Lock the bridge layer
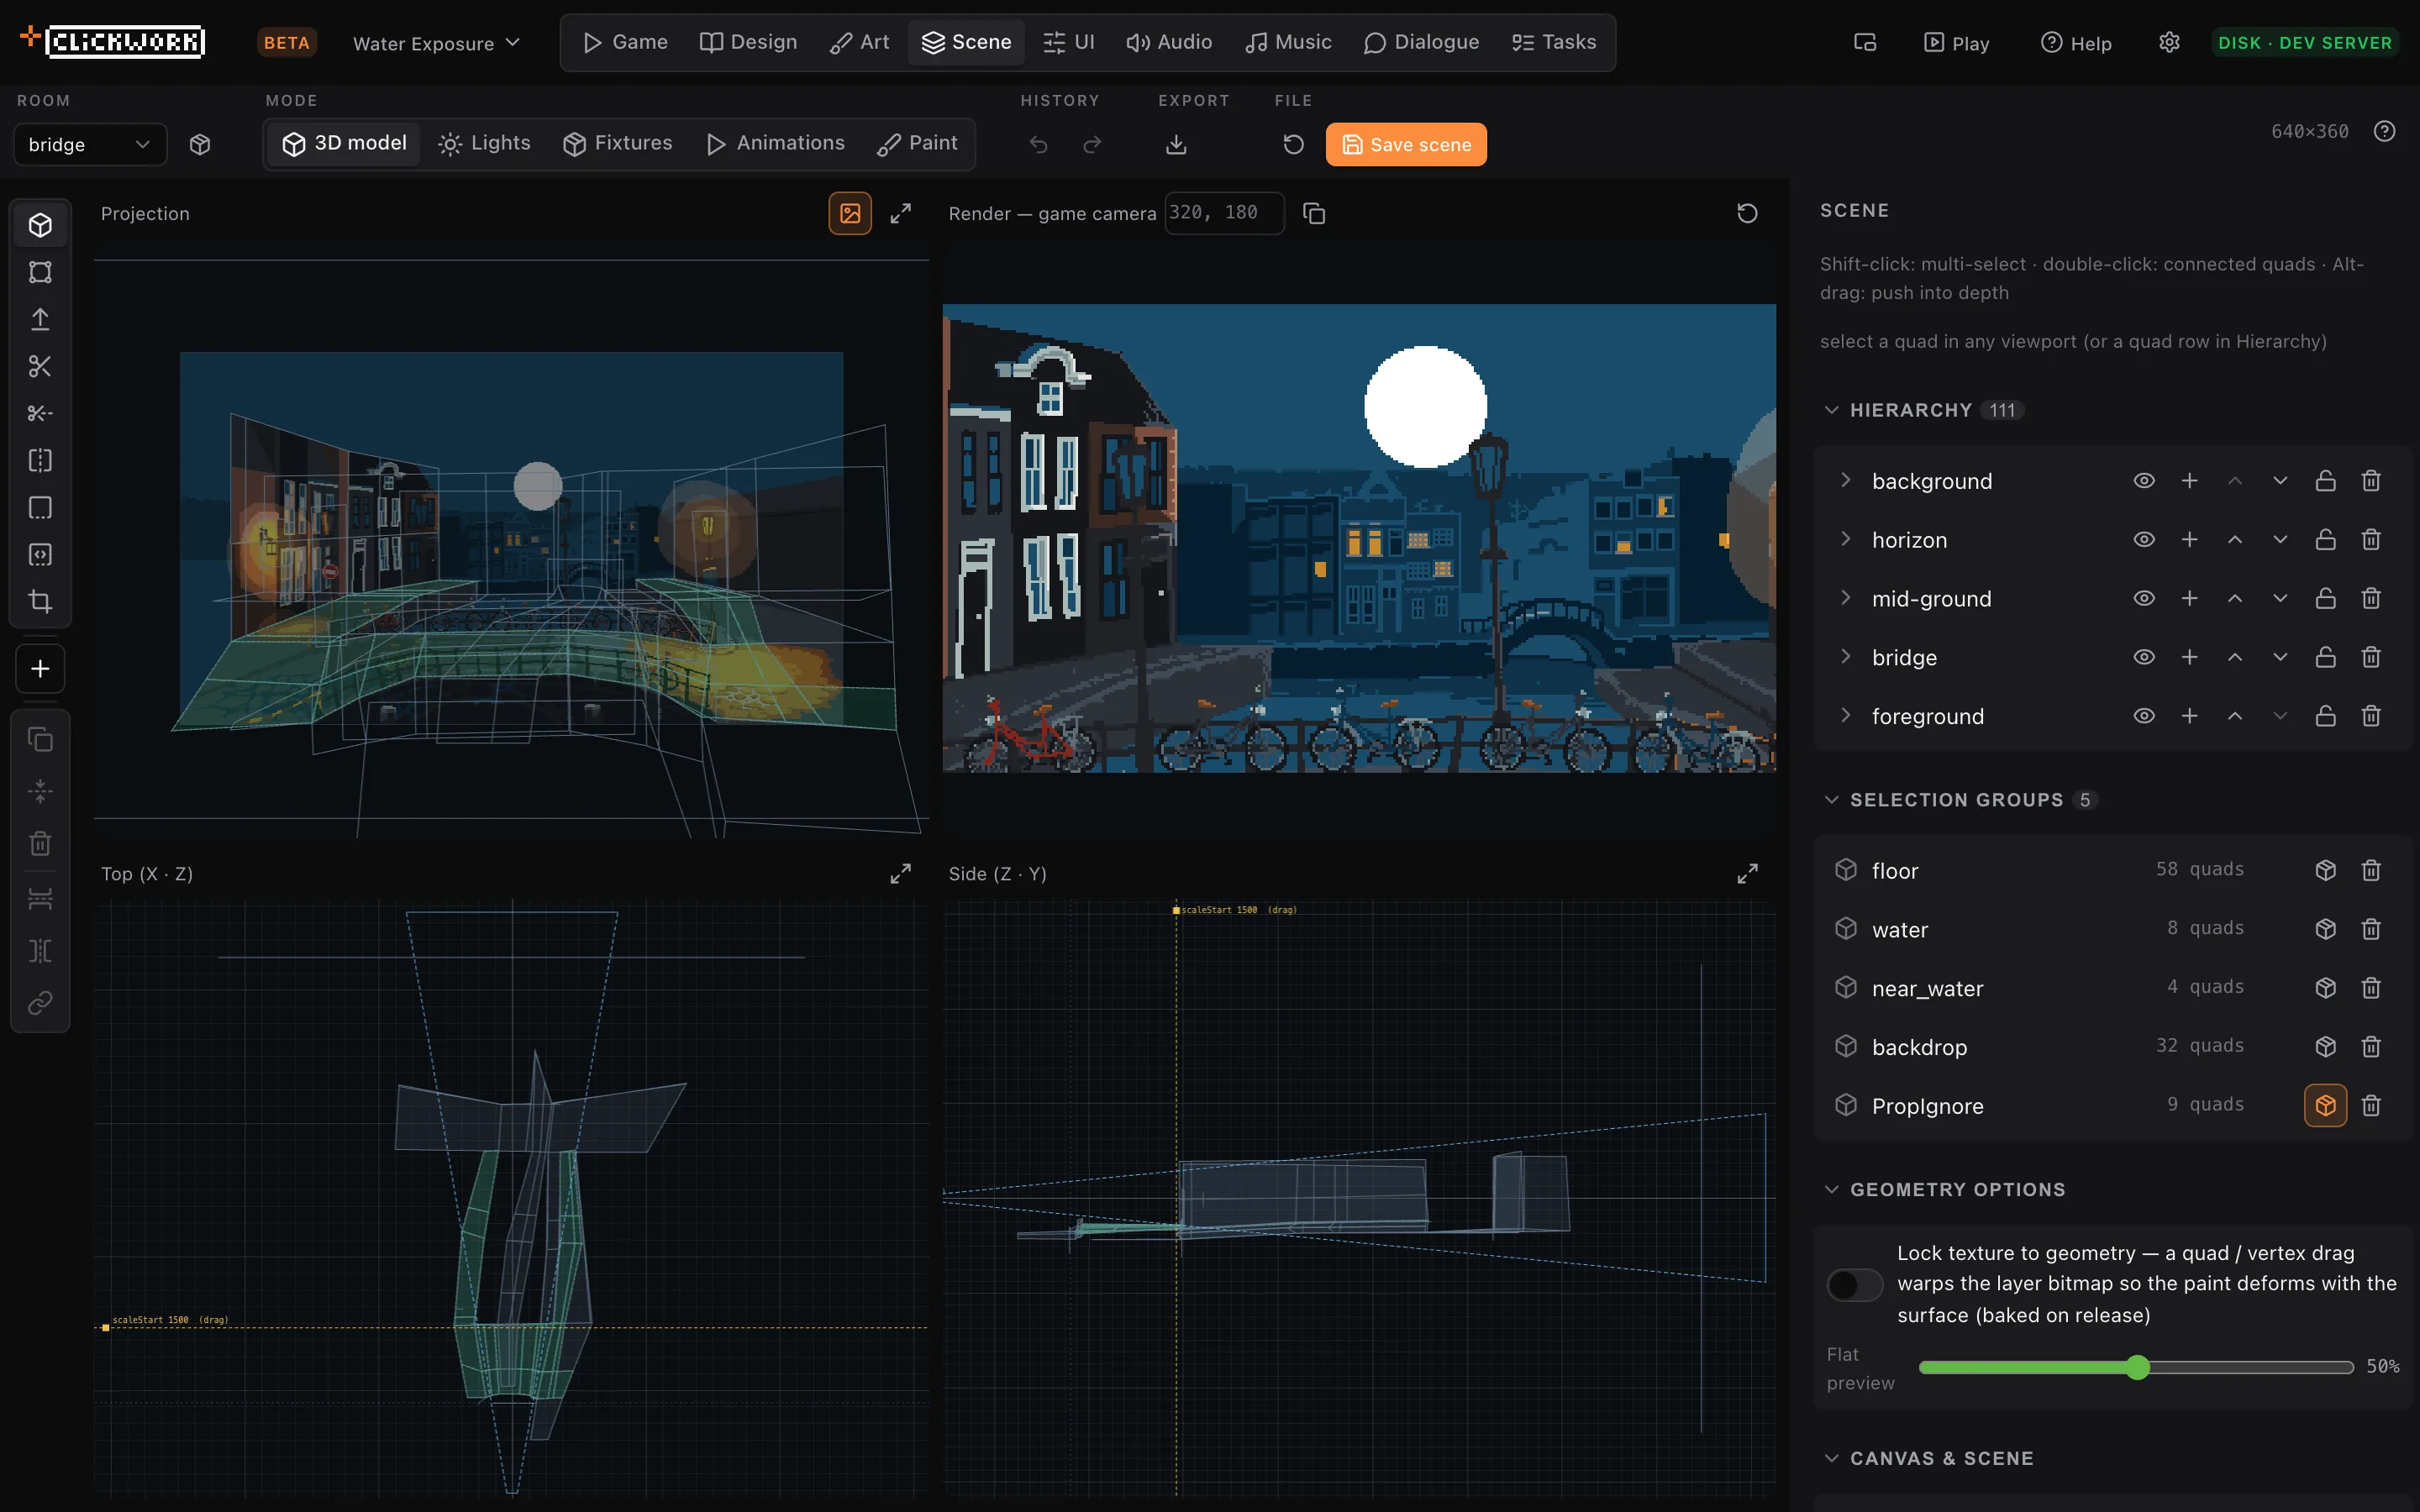Viewport: 2420px width, 1512px height. point(2325,657)
